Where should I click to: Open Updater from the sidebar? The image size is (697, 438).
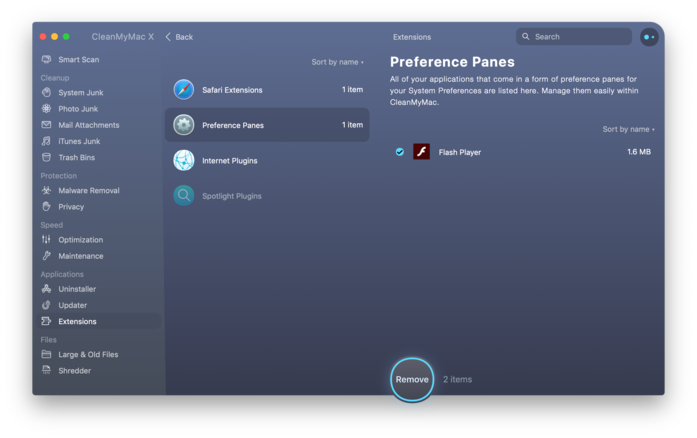click(x=72, y=305)
